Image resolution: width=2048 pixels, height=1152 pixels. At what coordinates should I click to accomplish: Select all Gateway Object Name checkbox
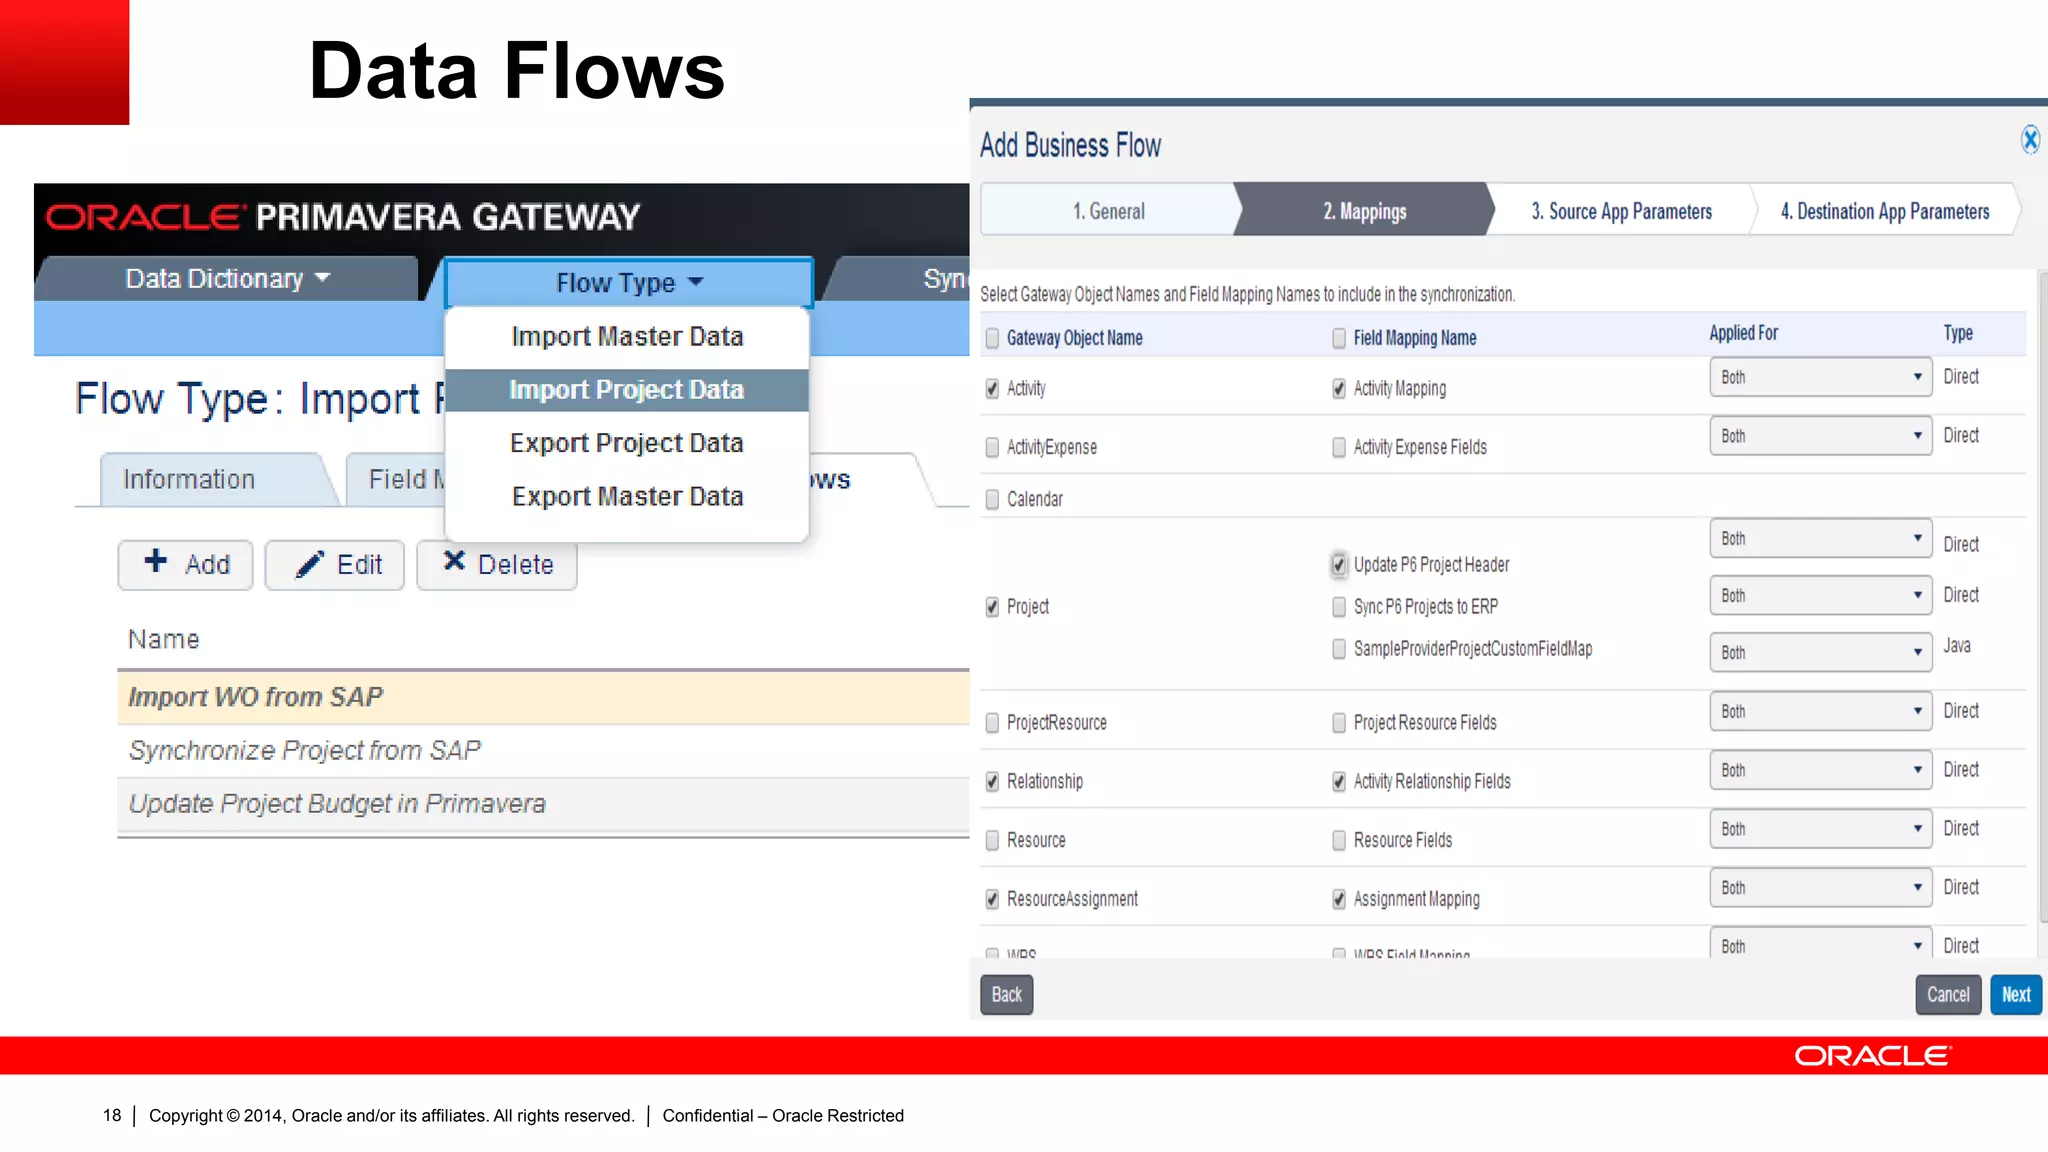click(992, 338)
